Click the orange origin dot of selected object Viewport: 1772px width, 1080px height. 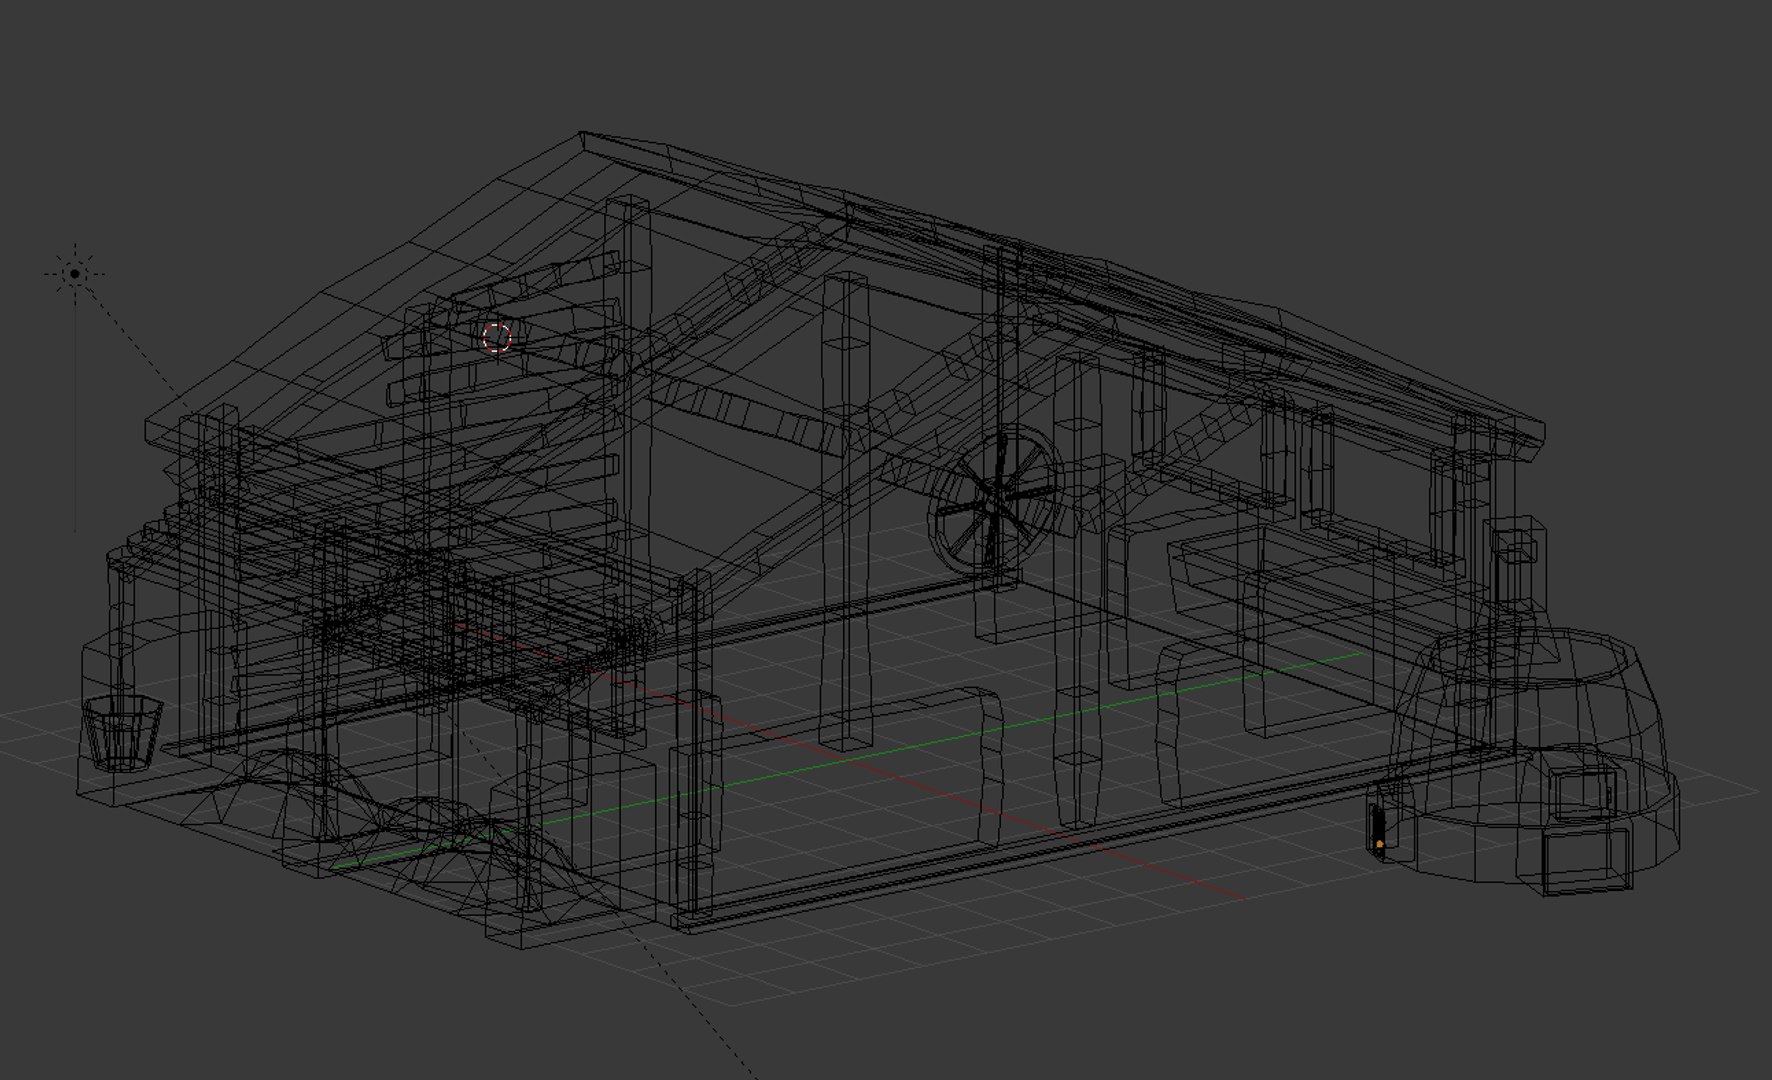(1380, 845)
